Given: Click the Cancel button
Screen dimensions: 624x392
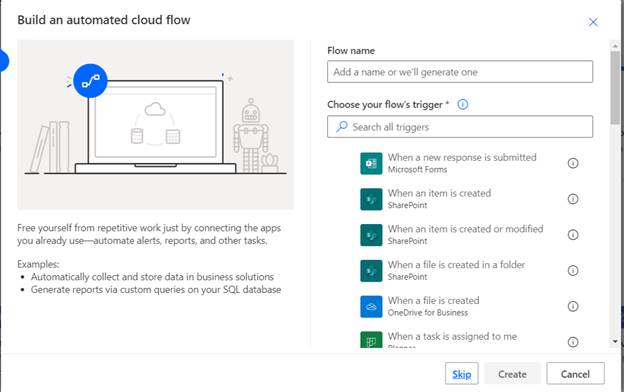Looking at the screenshot, I should (575, 374).
